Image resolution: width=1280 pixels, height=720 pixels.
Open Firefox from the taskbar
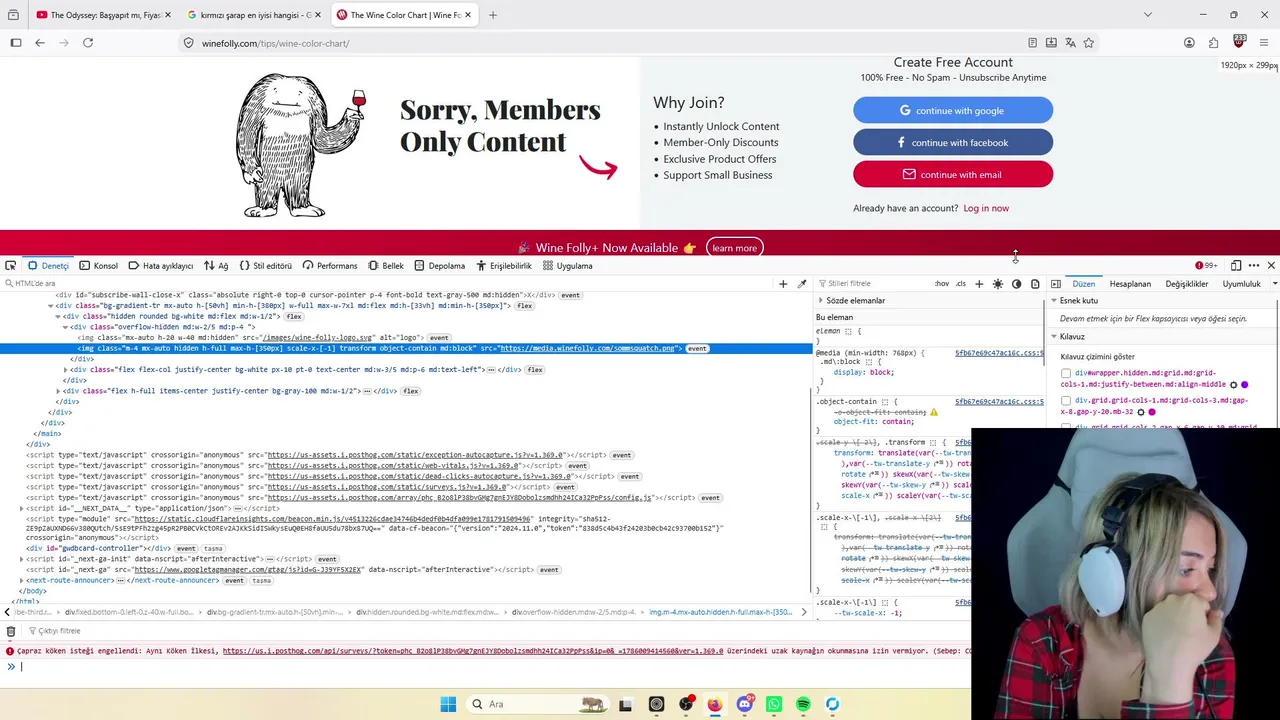[715, 704]
